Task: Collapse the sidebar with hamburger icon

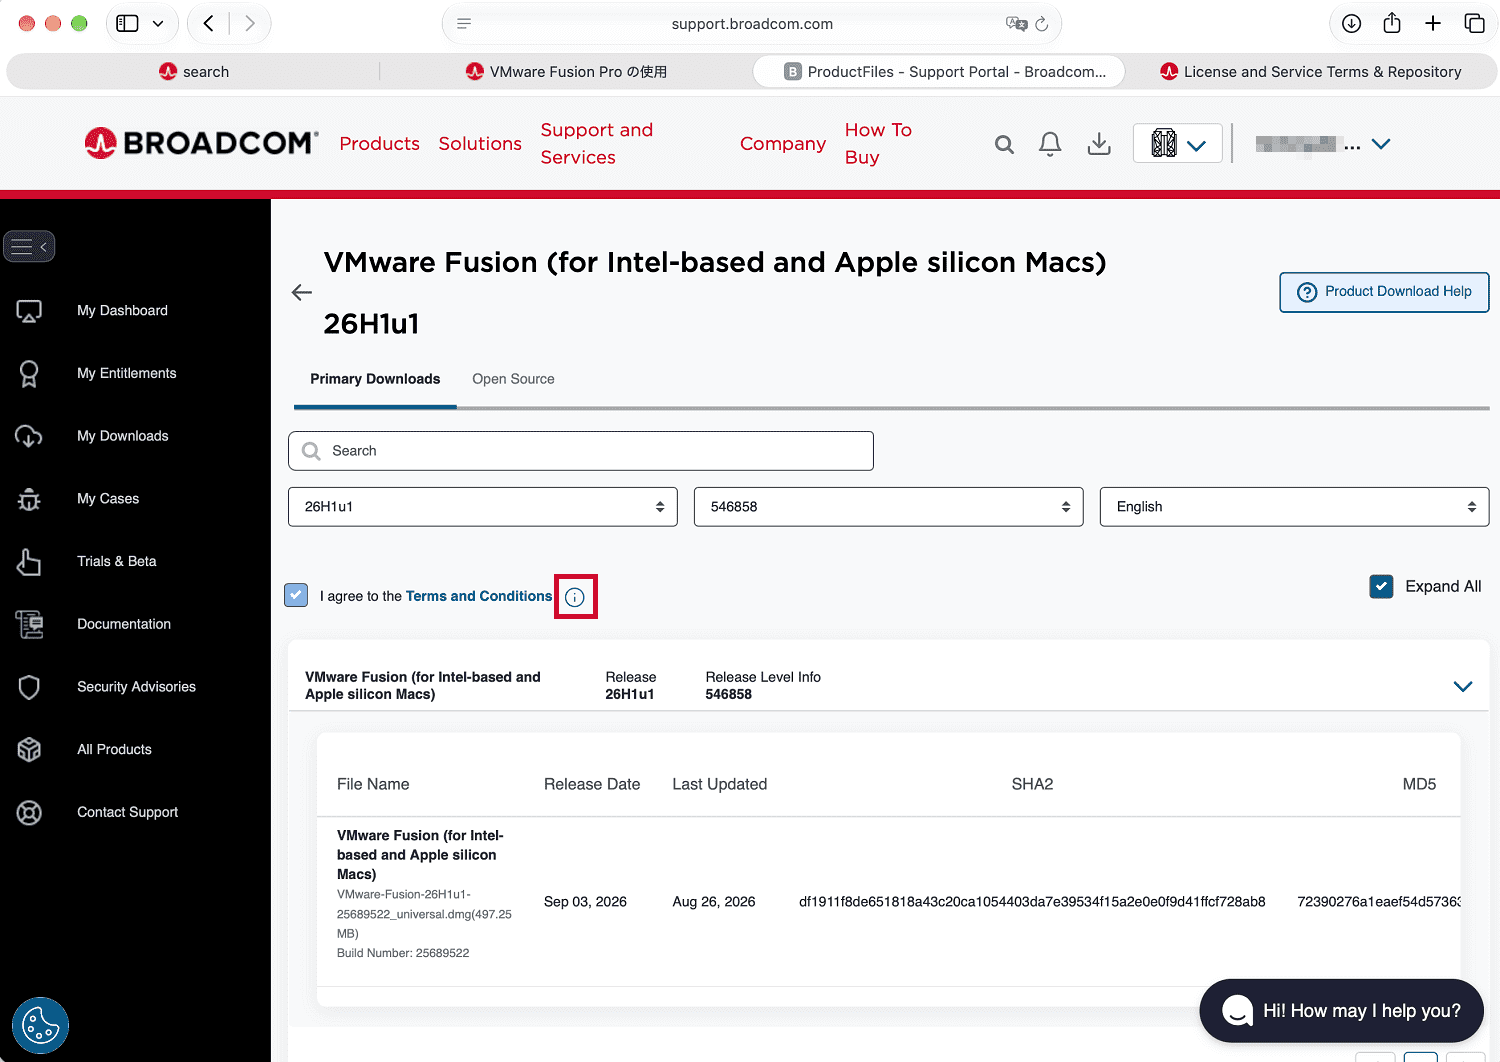Action: pos(29,246)
